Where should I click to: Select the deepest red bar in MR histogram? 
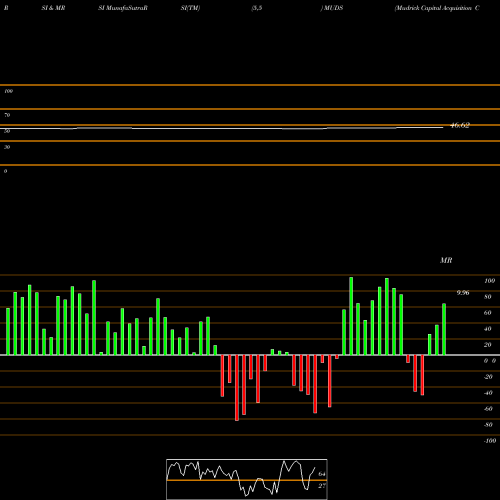coord(237,388)
